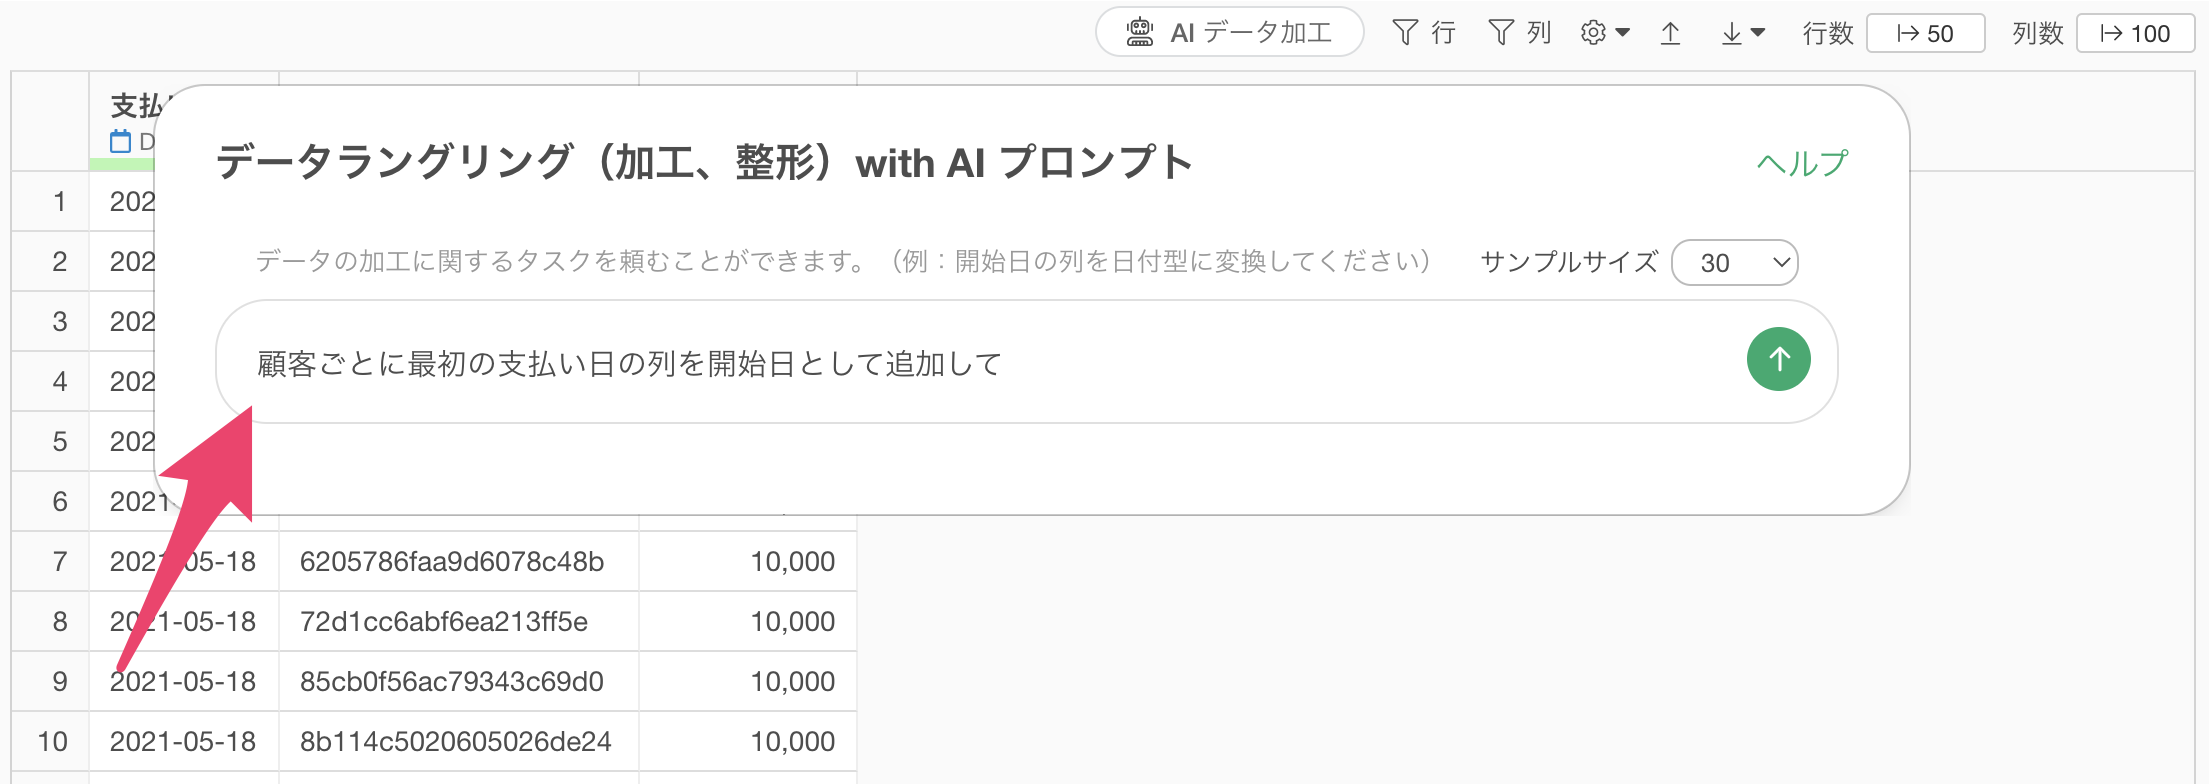2210x784 pixels.
Task: Open the column filter funnel icon
Action: coord(1501,33)
